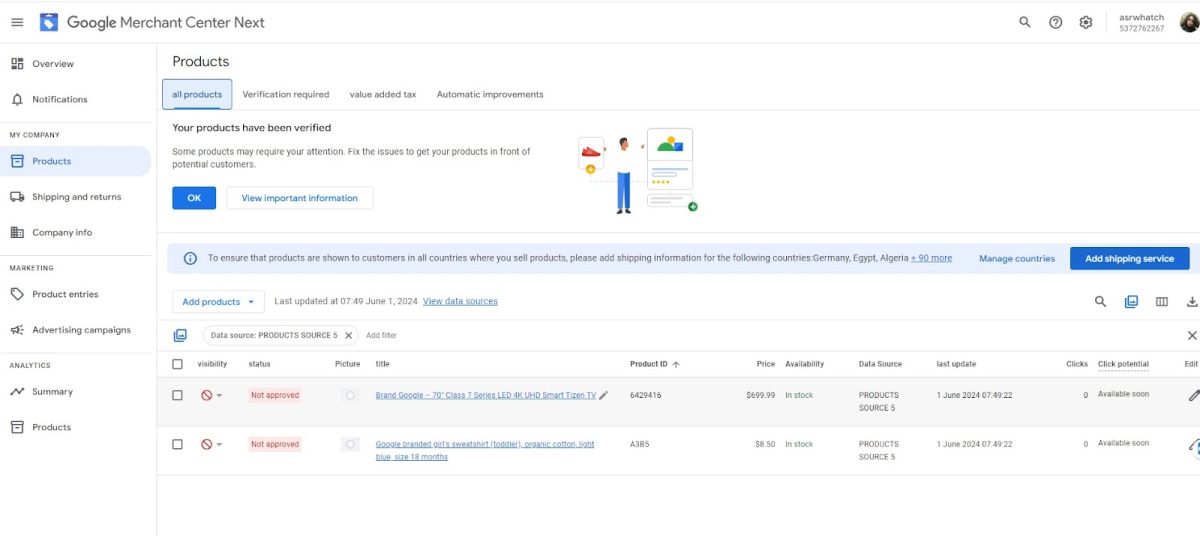
Task: Click not-visible icon for product A3B5
Action: pyautogui.click(x=206, y=444)
